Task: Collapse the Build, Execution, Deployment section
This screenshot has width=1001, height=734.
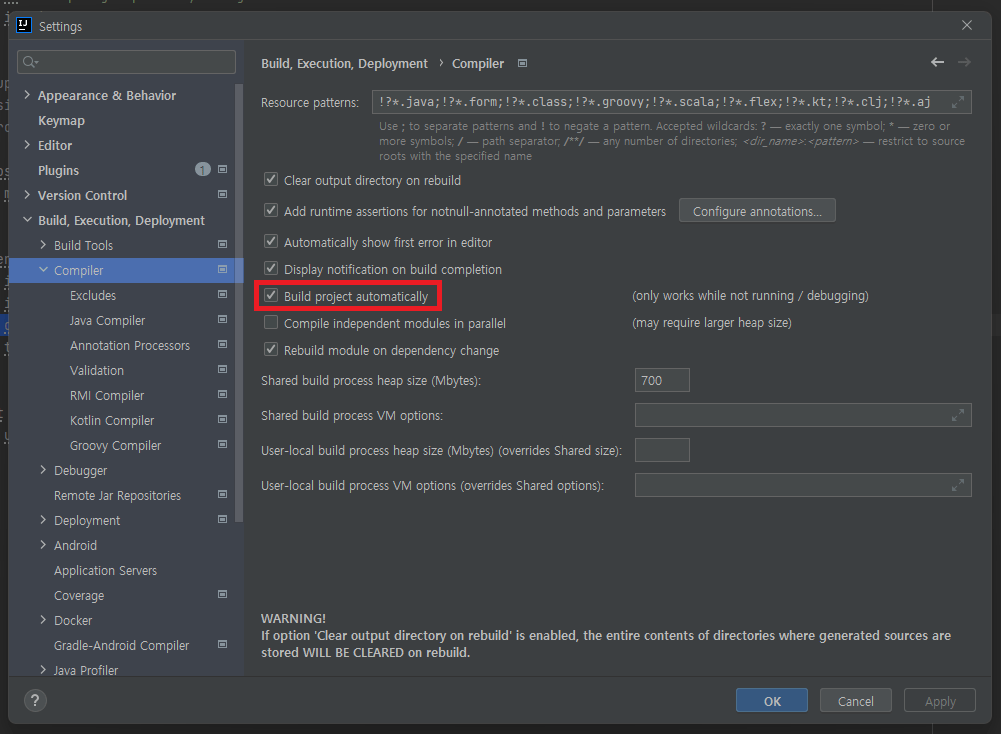Action: click(27, 219)
